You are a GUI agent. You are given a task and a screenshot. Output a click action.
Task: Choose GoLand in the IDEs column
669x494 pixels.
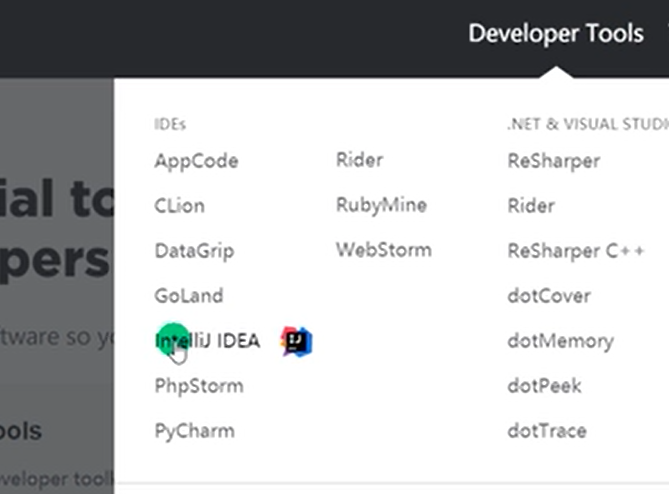(x=189, y=296)
